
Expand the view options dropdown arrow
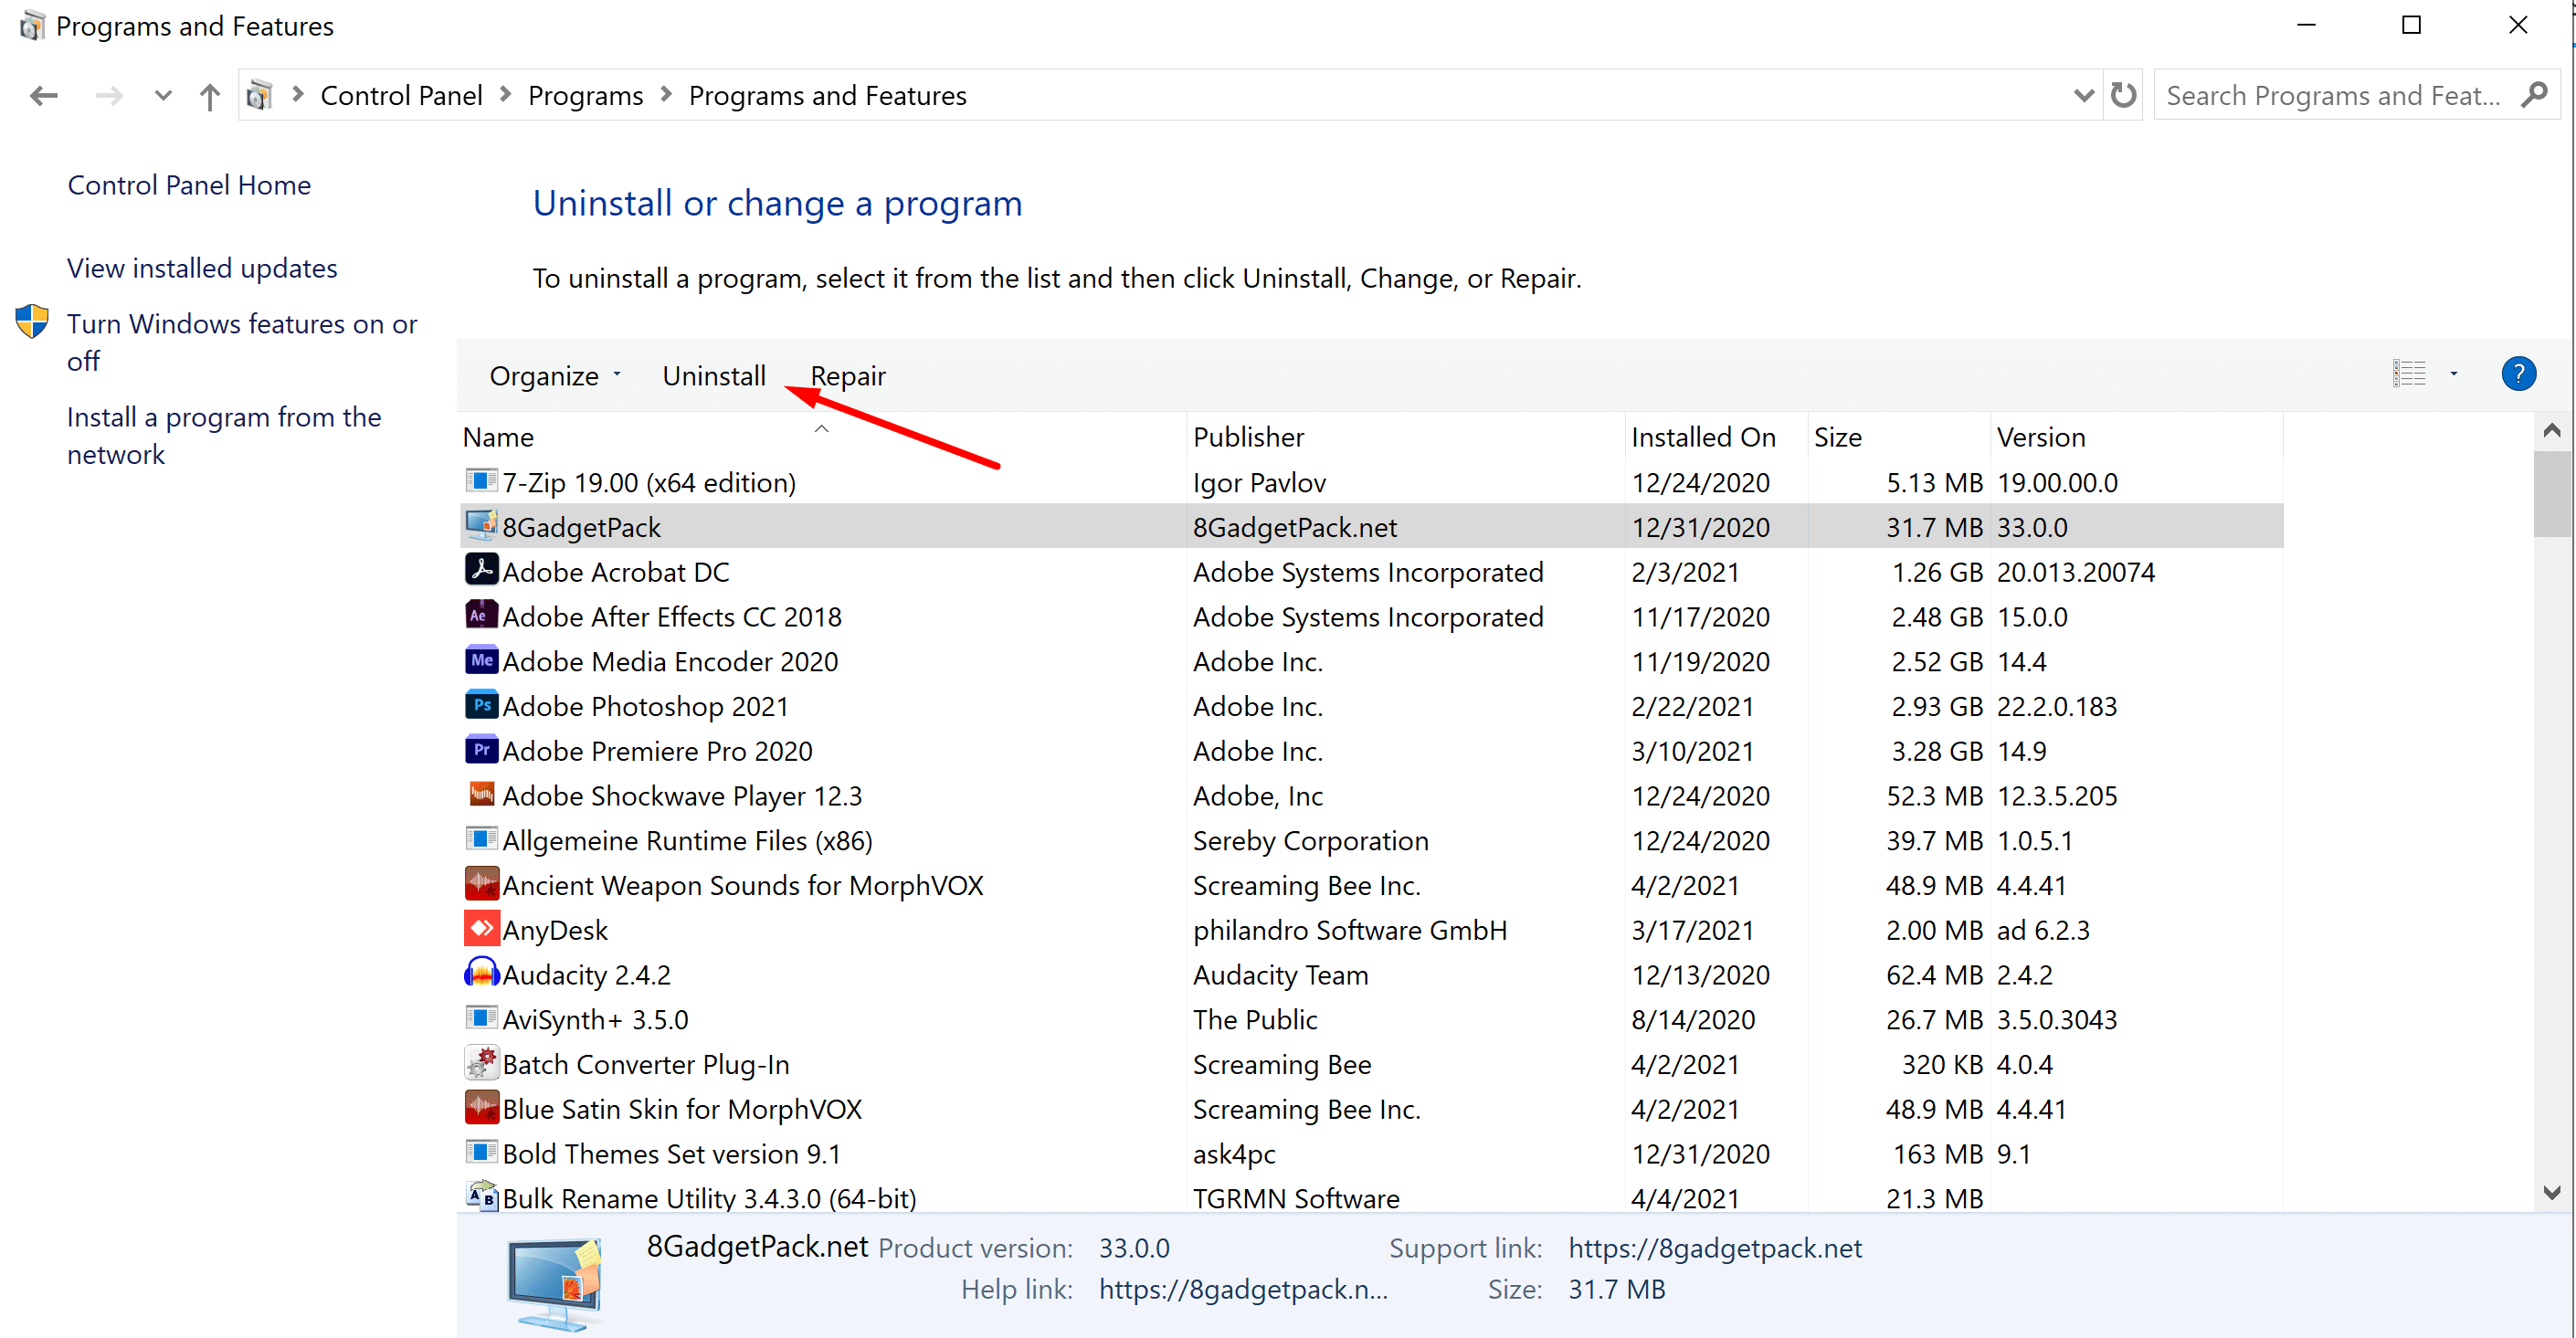point(2453,374)
